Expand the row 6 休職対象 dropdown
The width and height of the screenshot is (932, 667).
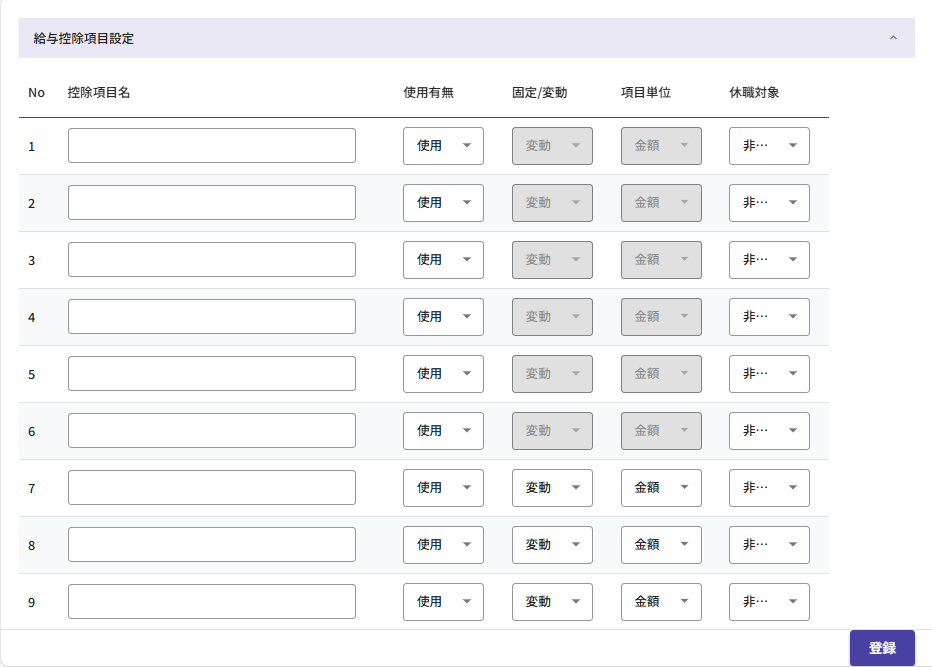click(x=769, y=431)
